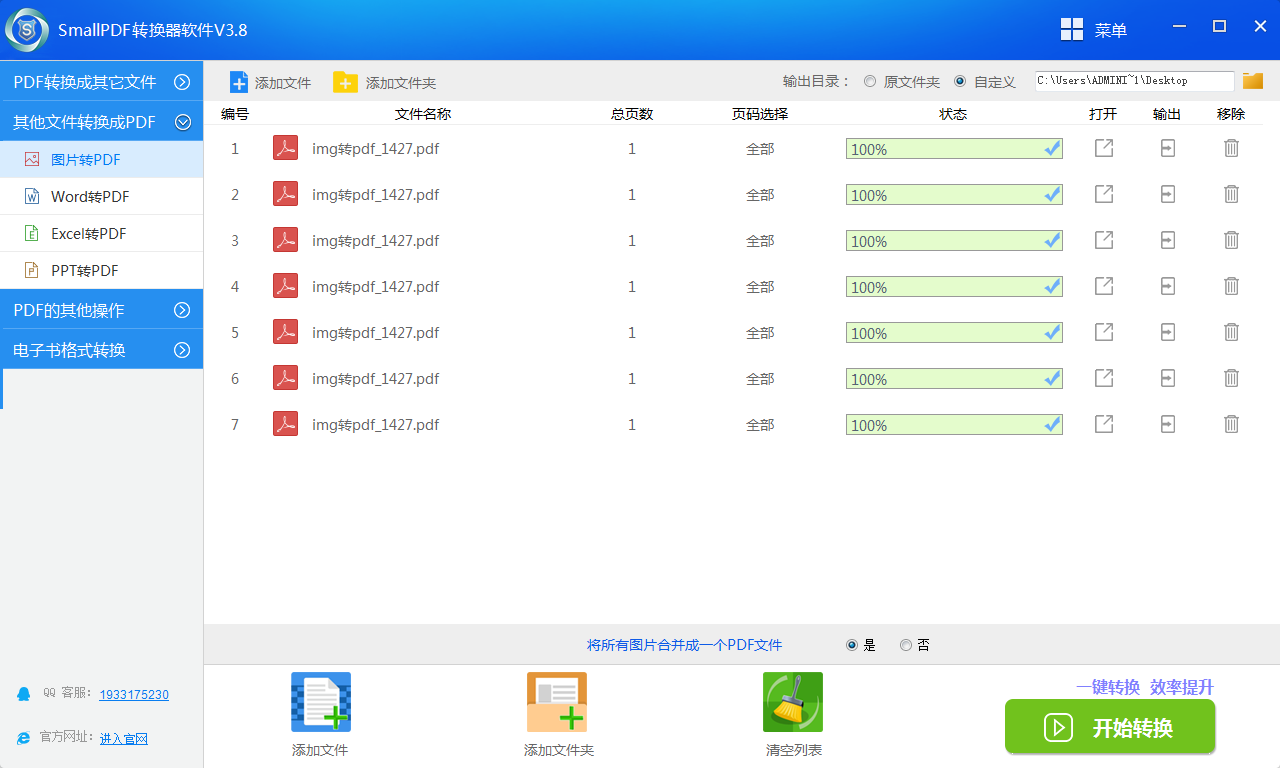The height and width of the screenshot is (768, 1280).
Task: Open the file in row 6
Action: pos(1104,378)
